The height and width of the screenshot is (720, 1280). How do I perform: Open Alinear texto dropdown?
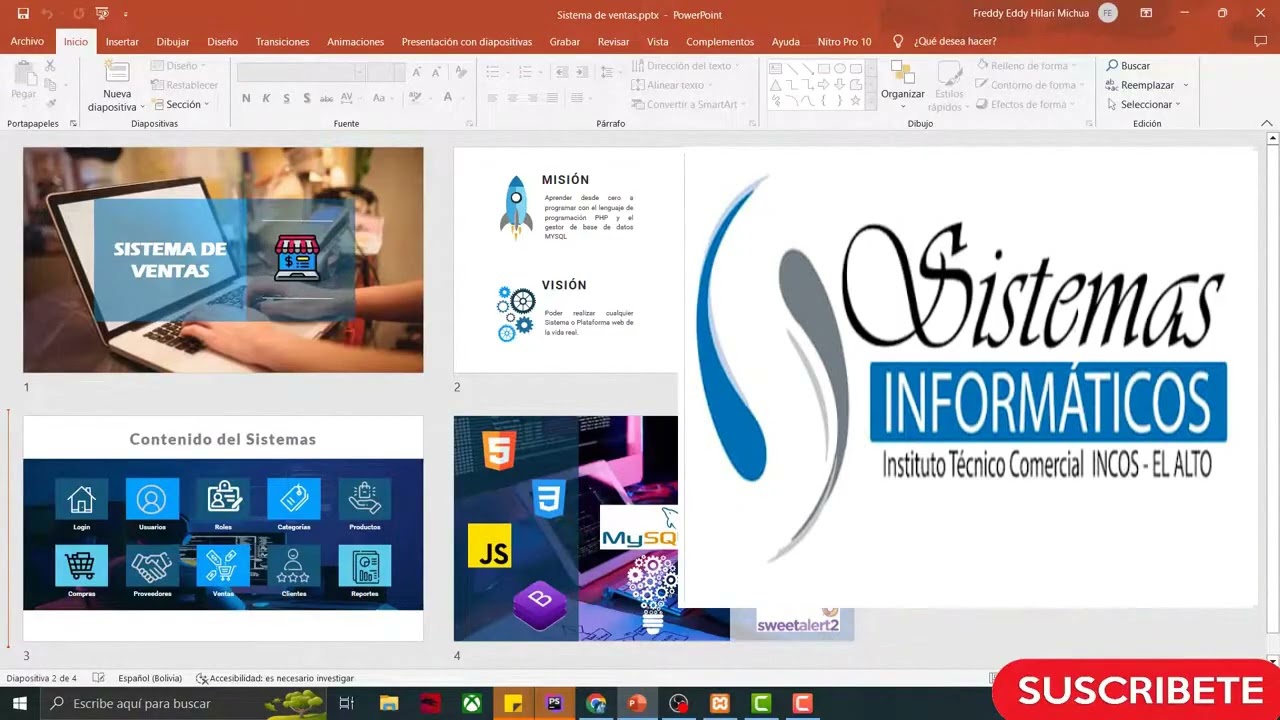(x=672, y=85)
